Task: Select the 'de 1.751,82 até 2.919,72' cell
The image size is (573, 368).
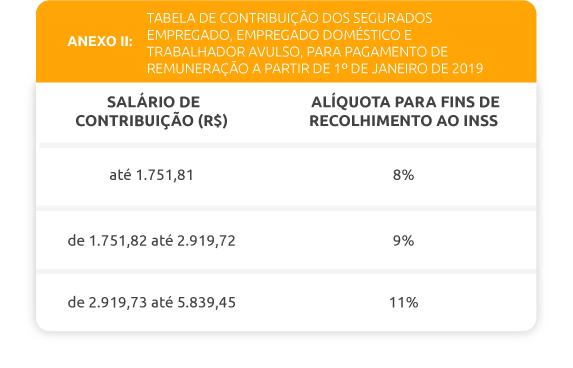Action: 152,240
